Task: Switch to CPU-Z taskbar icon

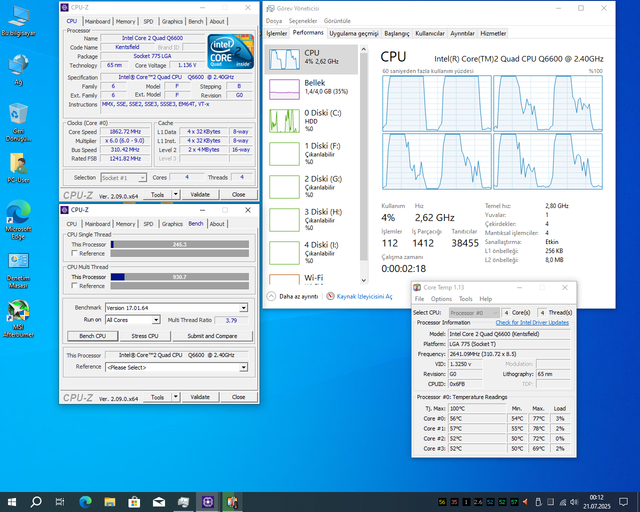Action: pos(208,502)
